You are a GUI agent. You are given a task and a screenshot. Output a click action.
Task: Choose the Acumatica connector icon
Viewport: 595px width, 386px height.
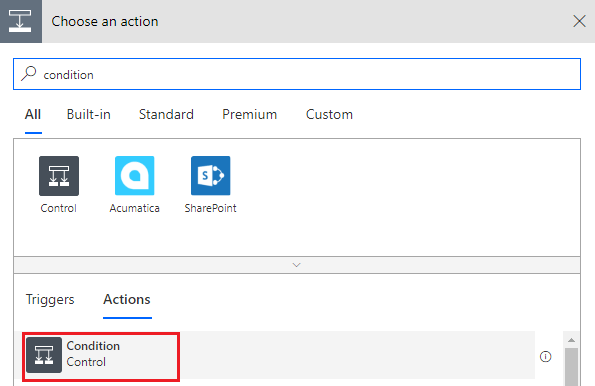pyautogui.click(x=135, y=176)
